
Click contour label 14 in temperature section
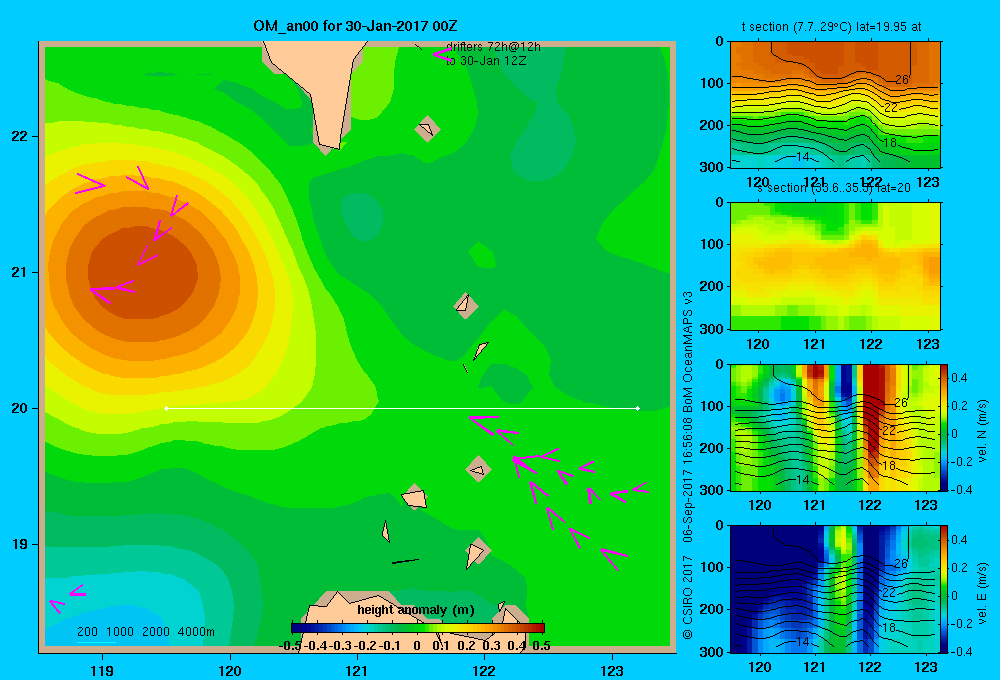[x=802, y=156]
